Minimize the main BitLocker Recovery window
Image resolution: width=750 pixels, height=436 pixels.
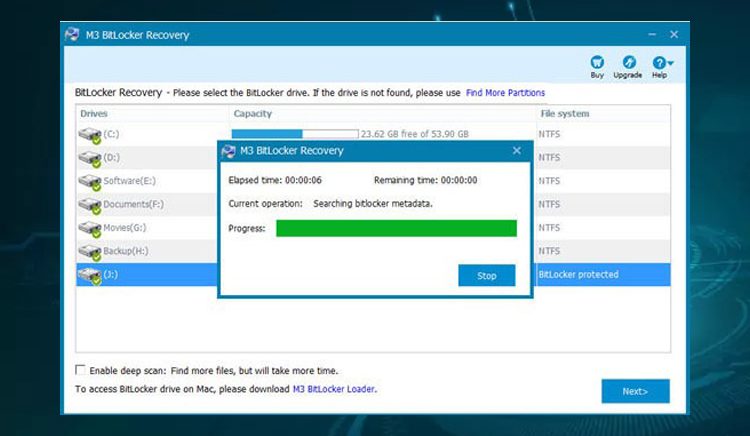[x=652, y=34]
